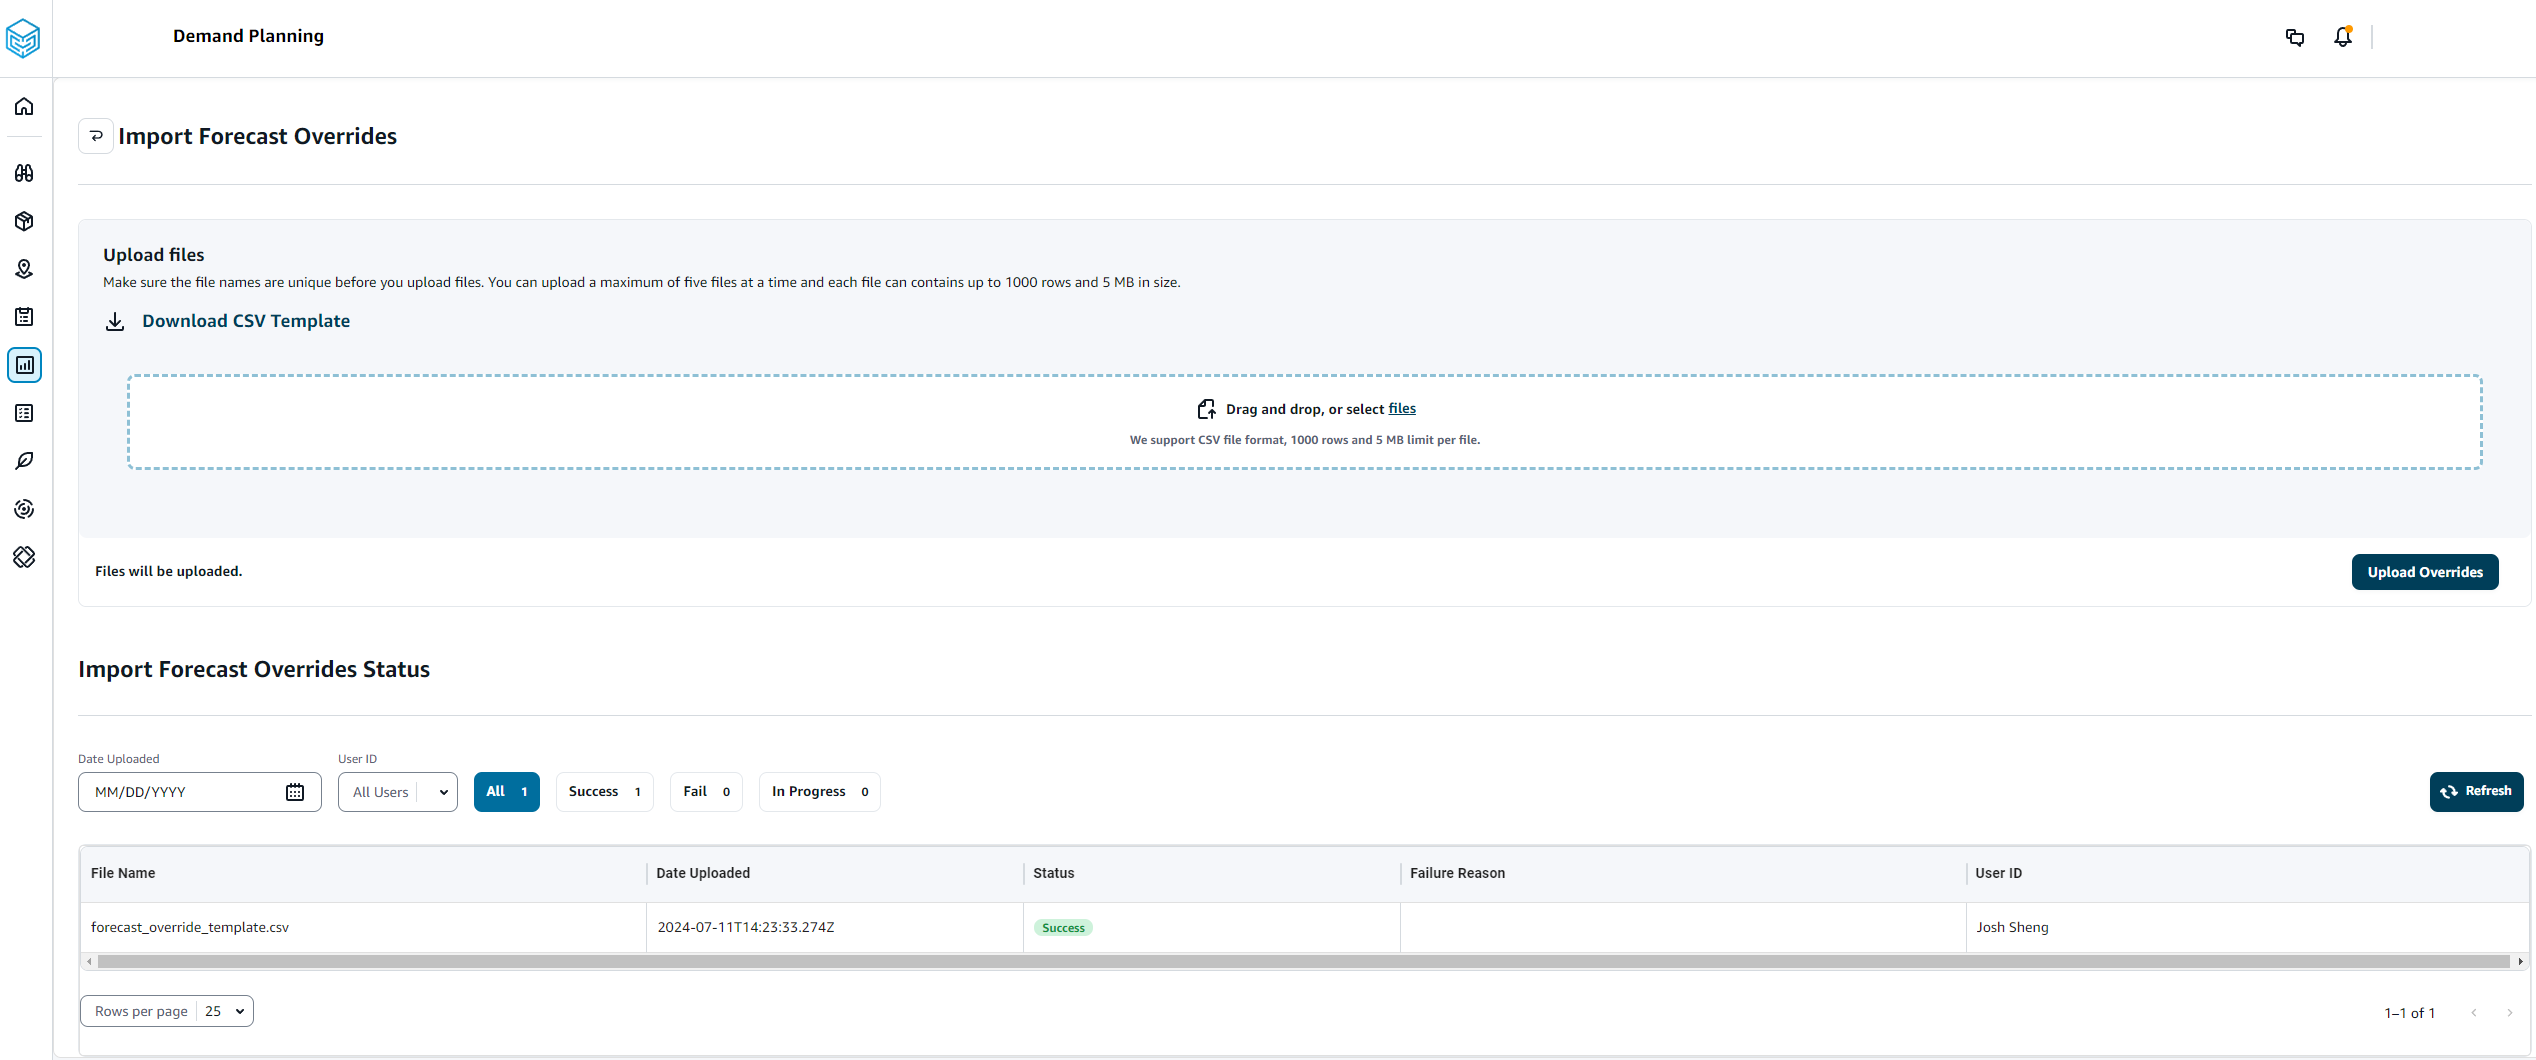The width and height of the screenshot is (2536, 1060).
Task: Click the leaf sustainability icon in sidebar
Action: point(24,460)
